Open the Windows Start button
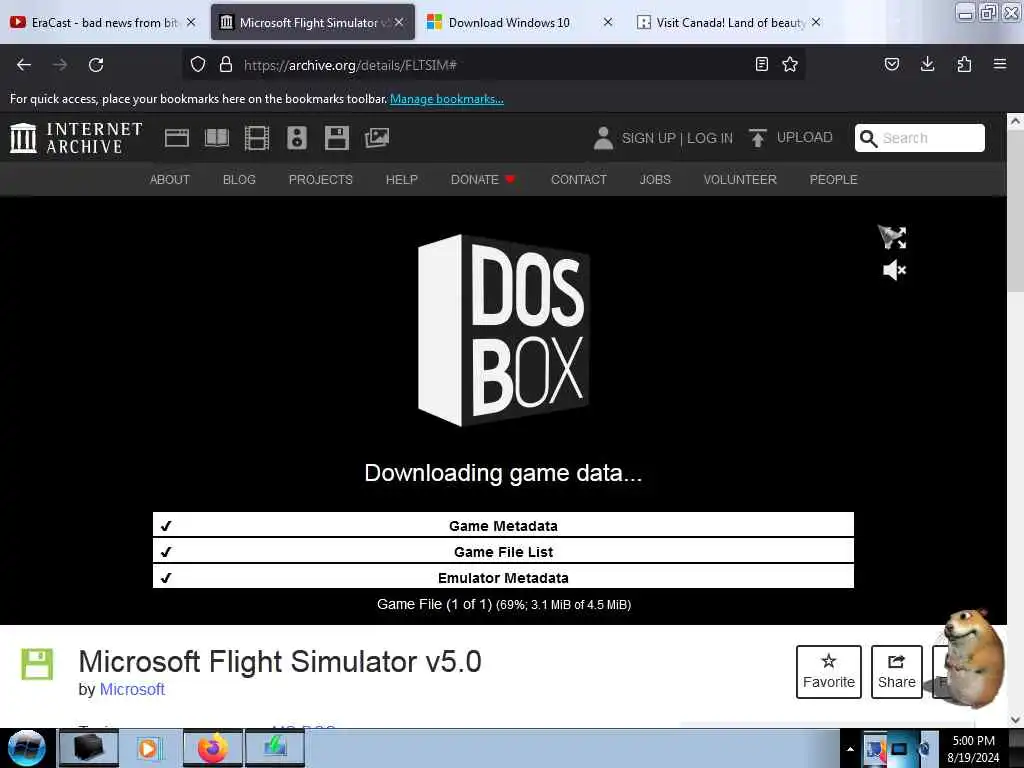The image size is (1024, 768). [26, 748]
